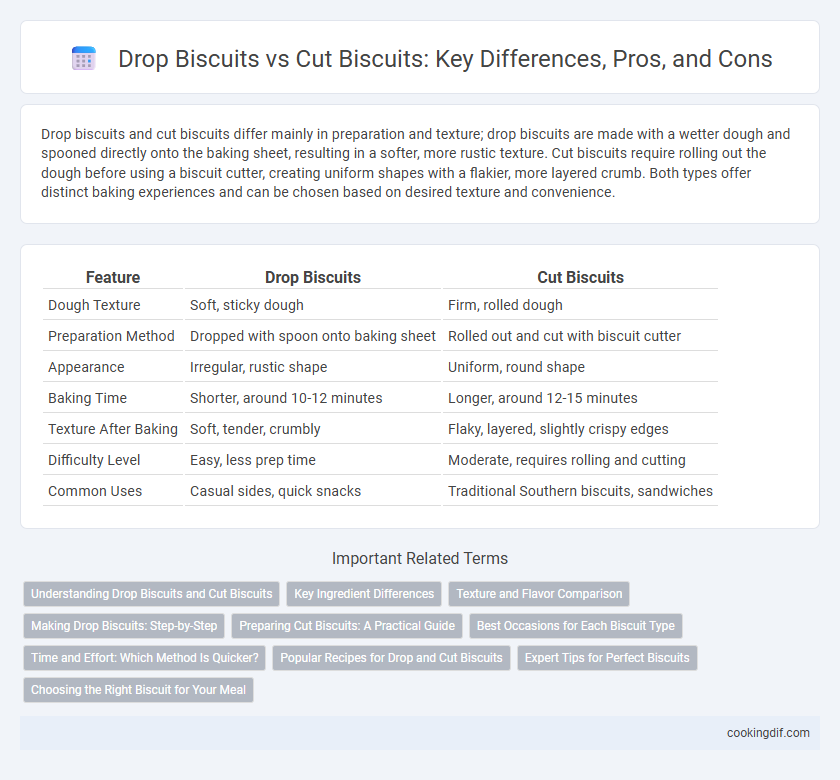Screen dimensions: 840x780
Task: Click the calendar icon beside the title
Action: point(84,58)
